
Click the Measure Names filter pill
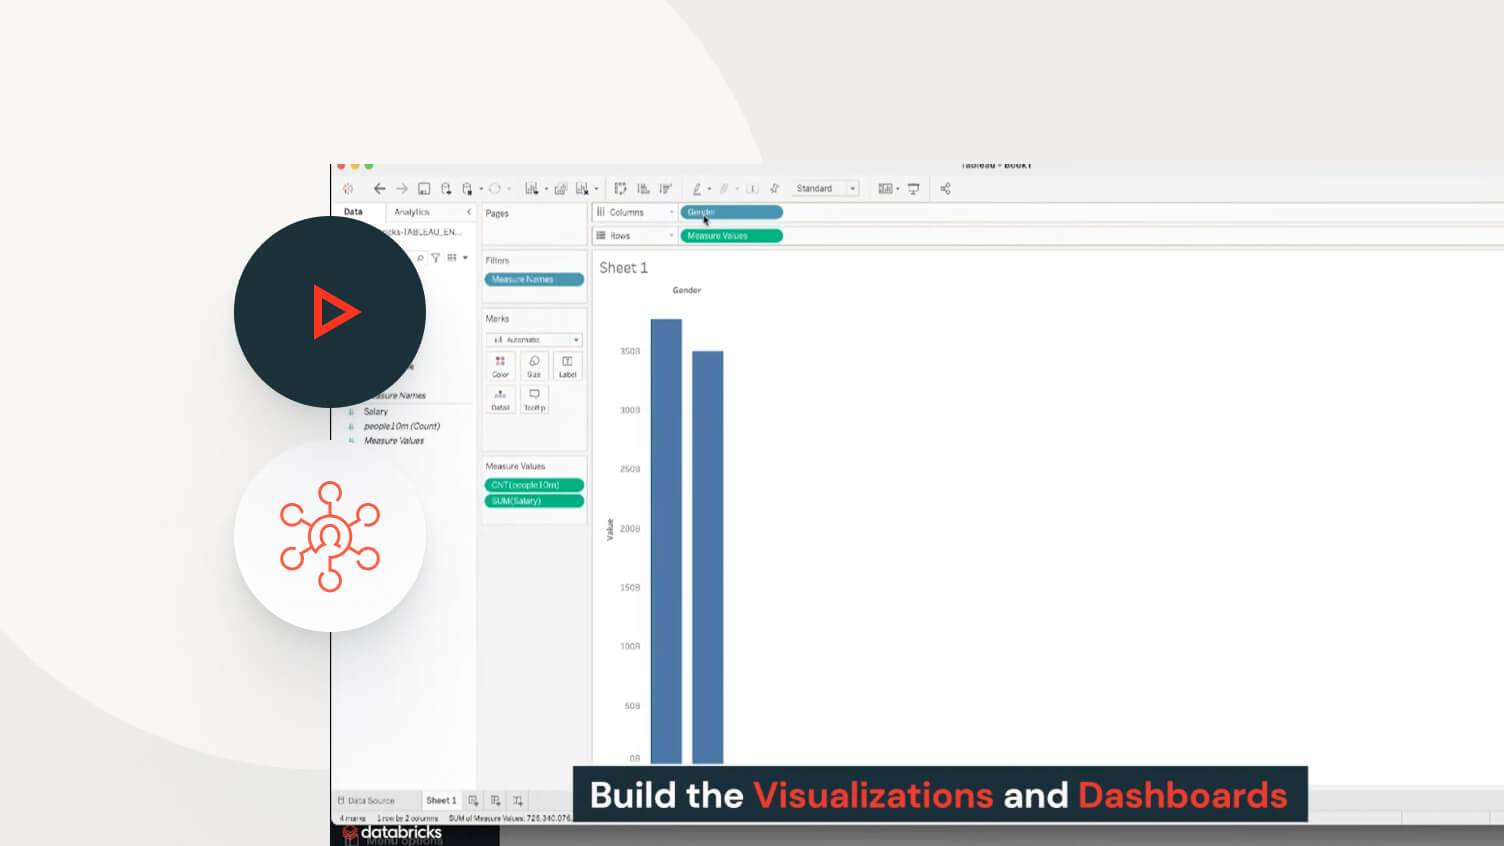tap(534, 280)
